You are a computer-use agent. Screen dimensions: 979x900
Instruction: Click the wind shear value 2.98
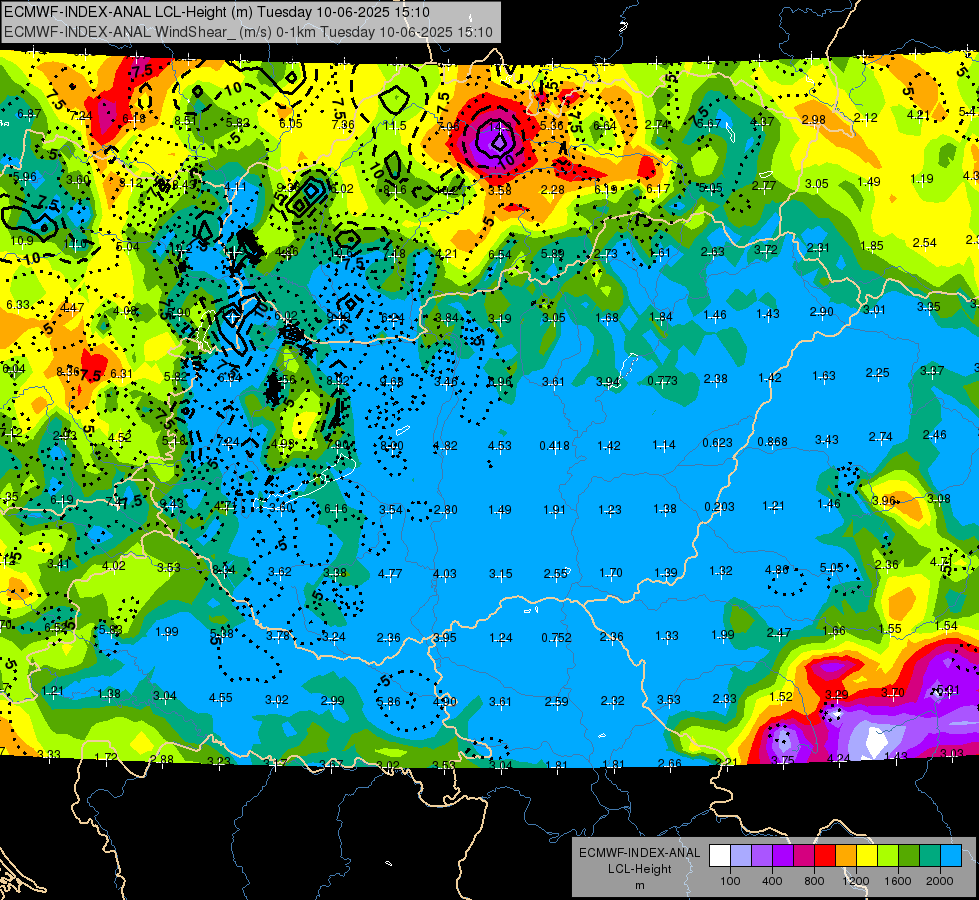(x=814, y=119)
